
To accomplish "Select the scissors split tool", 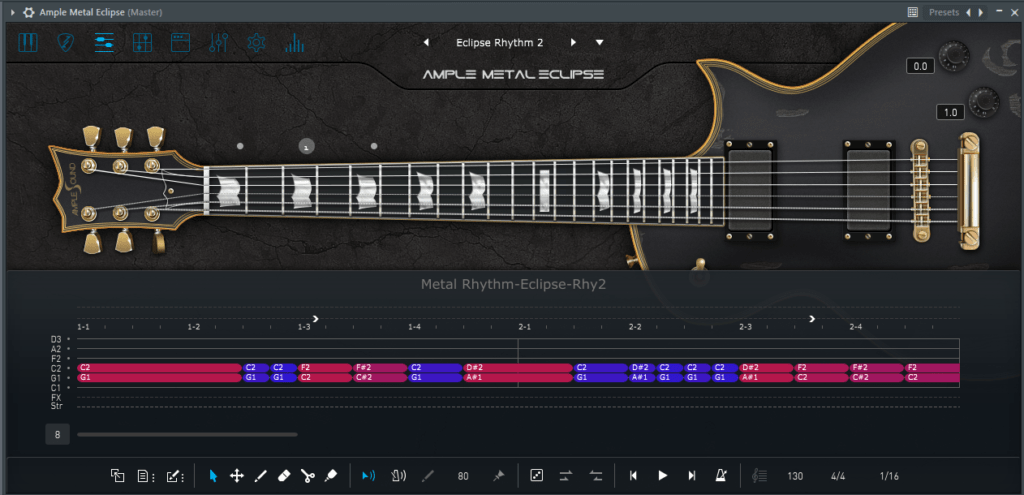I will [307, 476].
